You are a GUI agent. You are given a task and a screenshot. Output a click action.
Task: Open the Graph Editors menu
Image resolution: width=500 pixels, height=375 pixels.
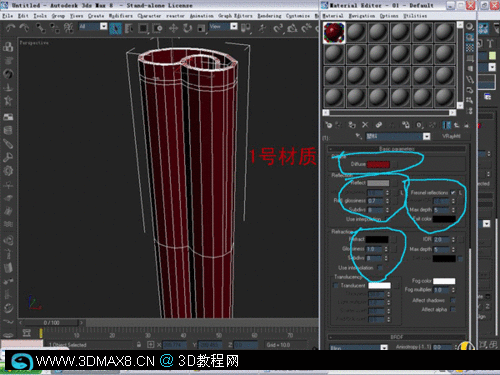coord(235,16)
